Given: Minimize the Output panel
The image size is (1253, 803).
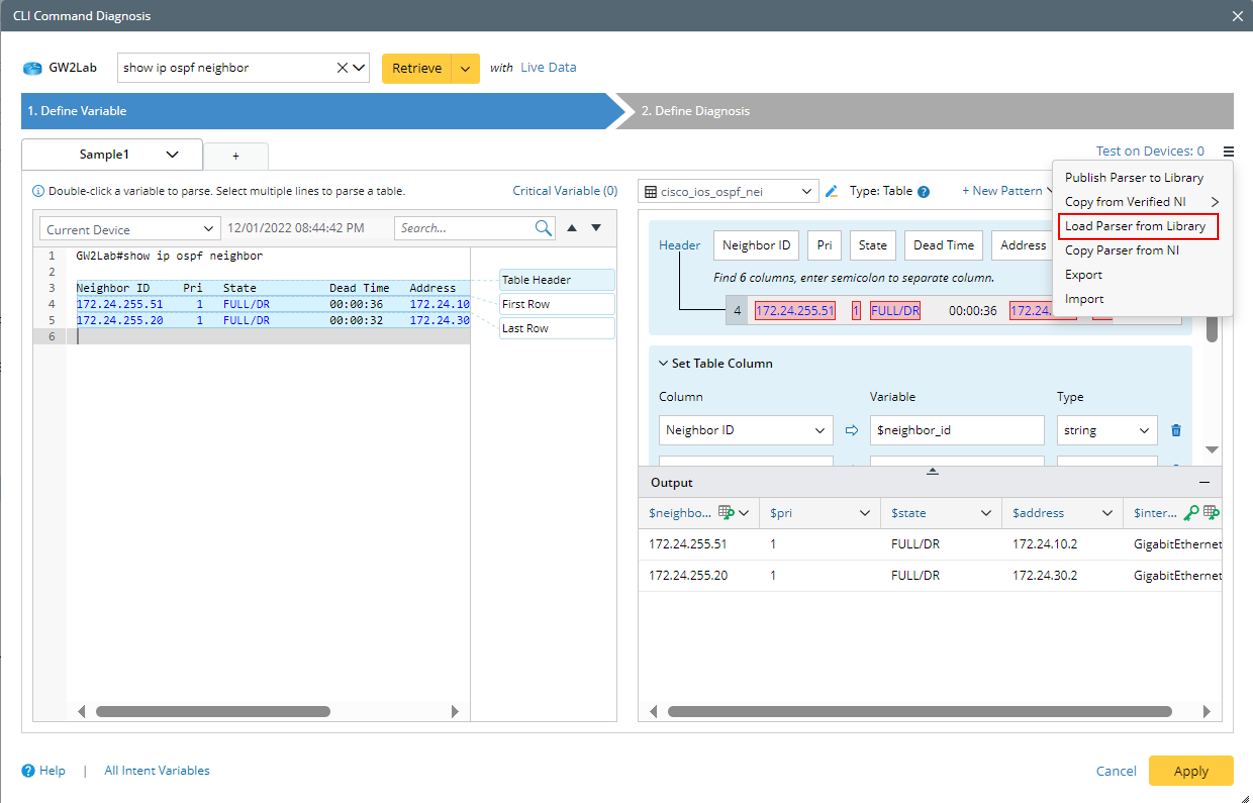Looking at the screenshot, I should pos(1204,482).
